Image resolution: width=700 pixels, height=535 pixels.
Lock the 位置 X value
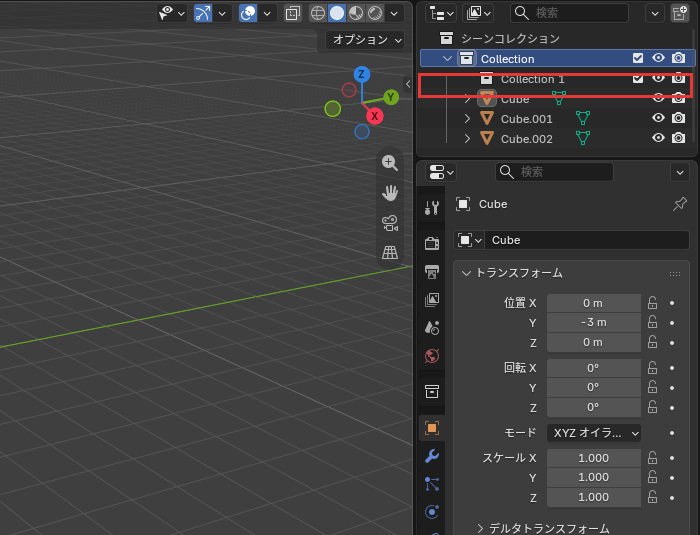click(652, 303)
